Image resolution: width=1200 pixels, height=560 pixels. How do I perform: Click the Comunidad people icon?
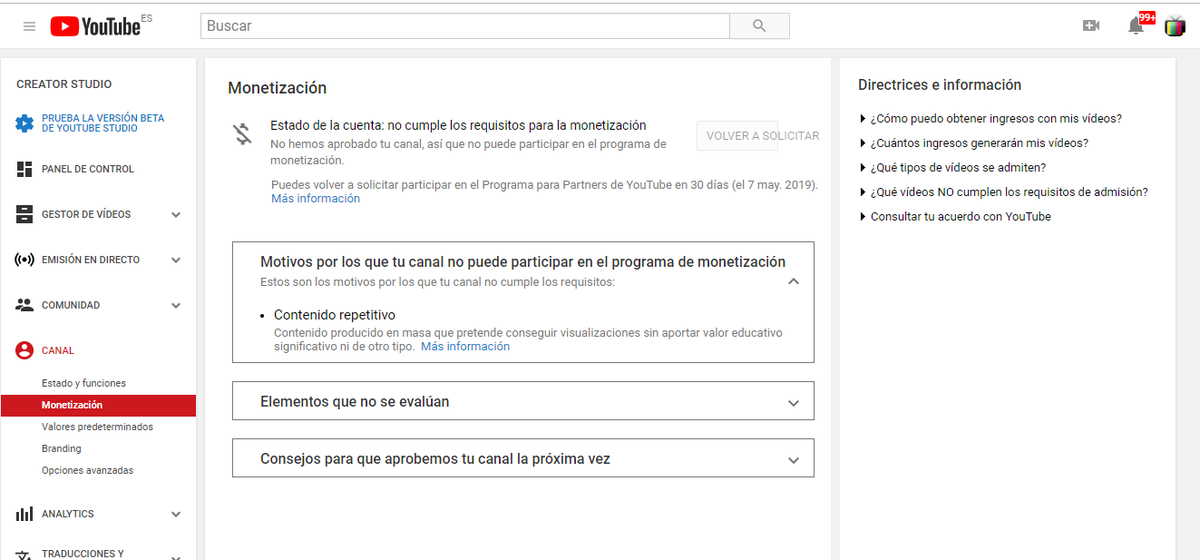pos(25,305)
